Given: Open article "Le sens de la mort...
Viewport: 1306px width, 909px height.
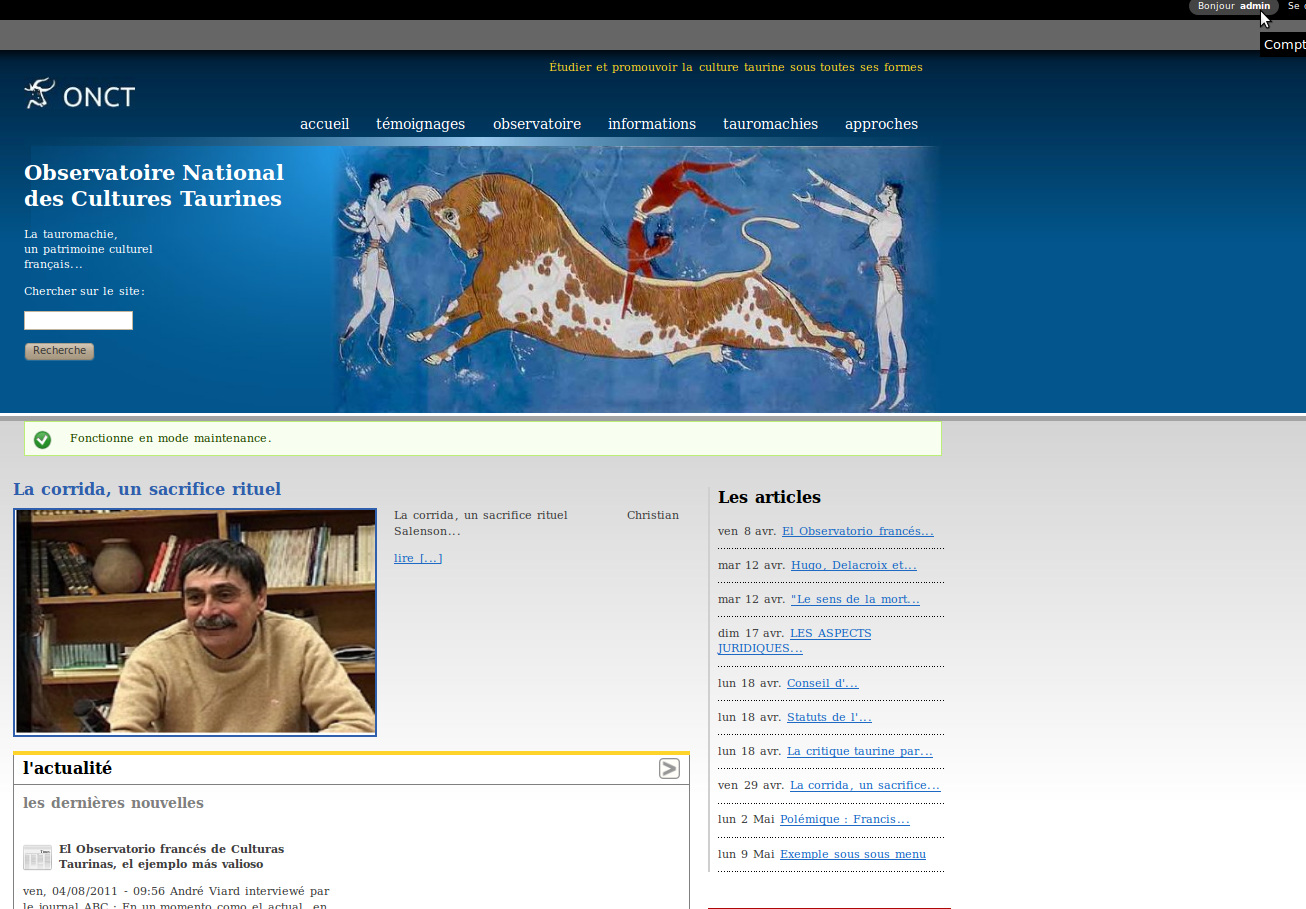Looking at the screenshot, I should (855, 599).
